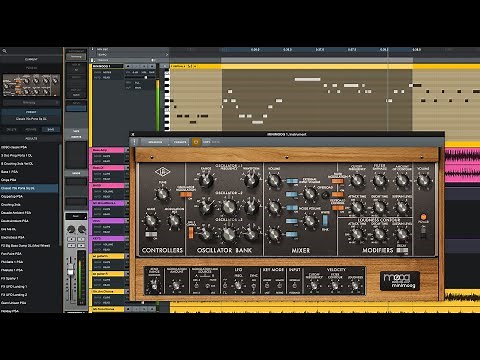Click the LFO Freq knob
This screenshot has width=480, height=360.
[238, 285]
